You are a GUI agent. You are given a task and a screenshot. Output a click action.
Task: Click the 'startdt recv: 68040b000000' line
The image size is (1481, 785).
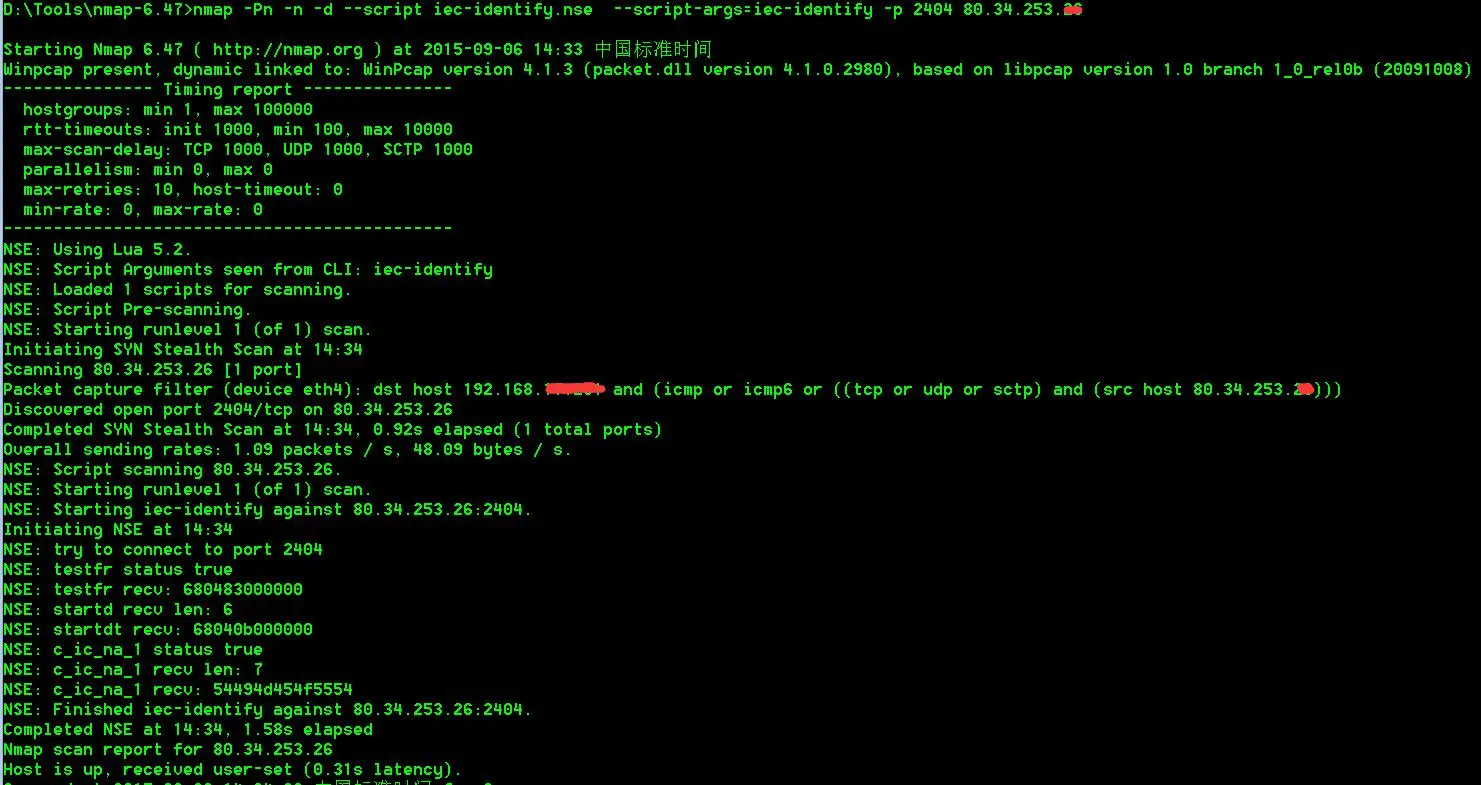(x=157, y=630)
